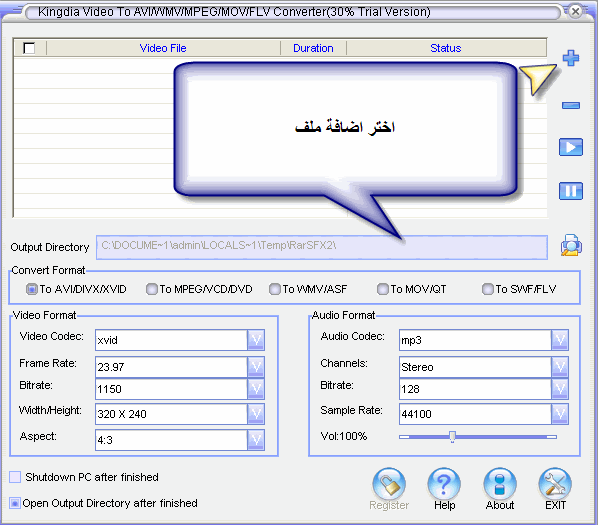598x525 pixels.
Task: Close the Kingdia converter window
Action: tap(575, 11)
